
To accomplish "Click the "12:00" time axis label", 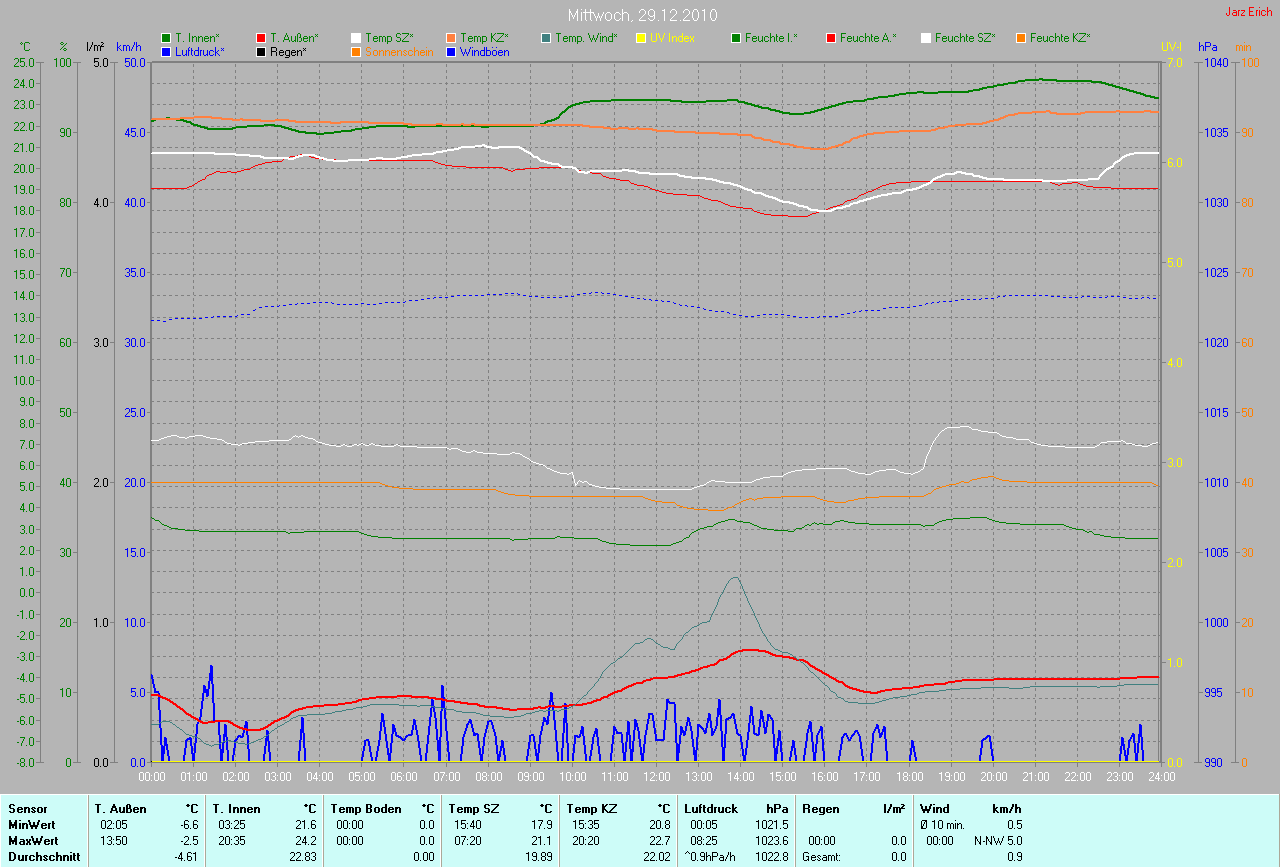I will click(656, 776).
